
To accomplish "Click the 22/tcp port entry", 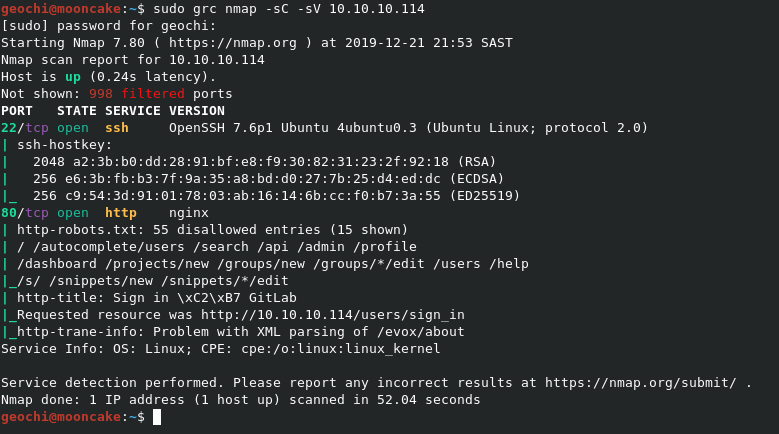I will tap(20, 128).
